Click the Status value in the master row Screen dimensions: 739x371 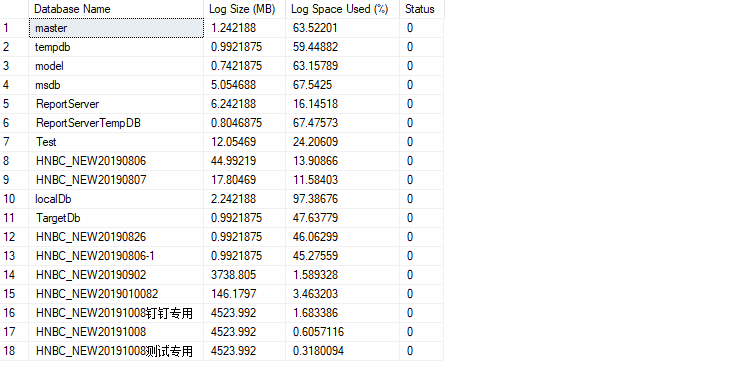(x=410, y=28)
